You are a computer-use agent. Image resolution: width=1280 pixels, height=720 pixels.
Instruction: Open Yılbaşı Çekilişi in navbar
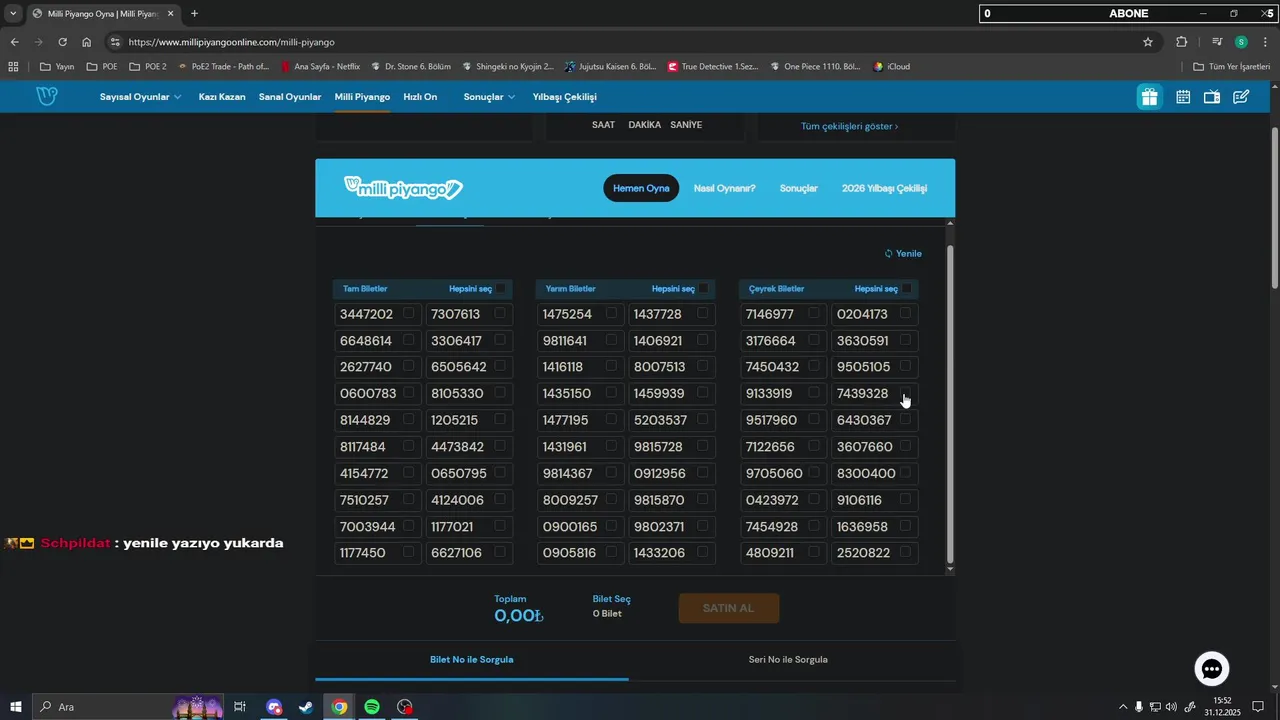(x=565, y=97)
